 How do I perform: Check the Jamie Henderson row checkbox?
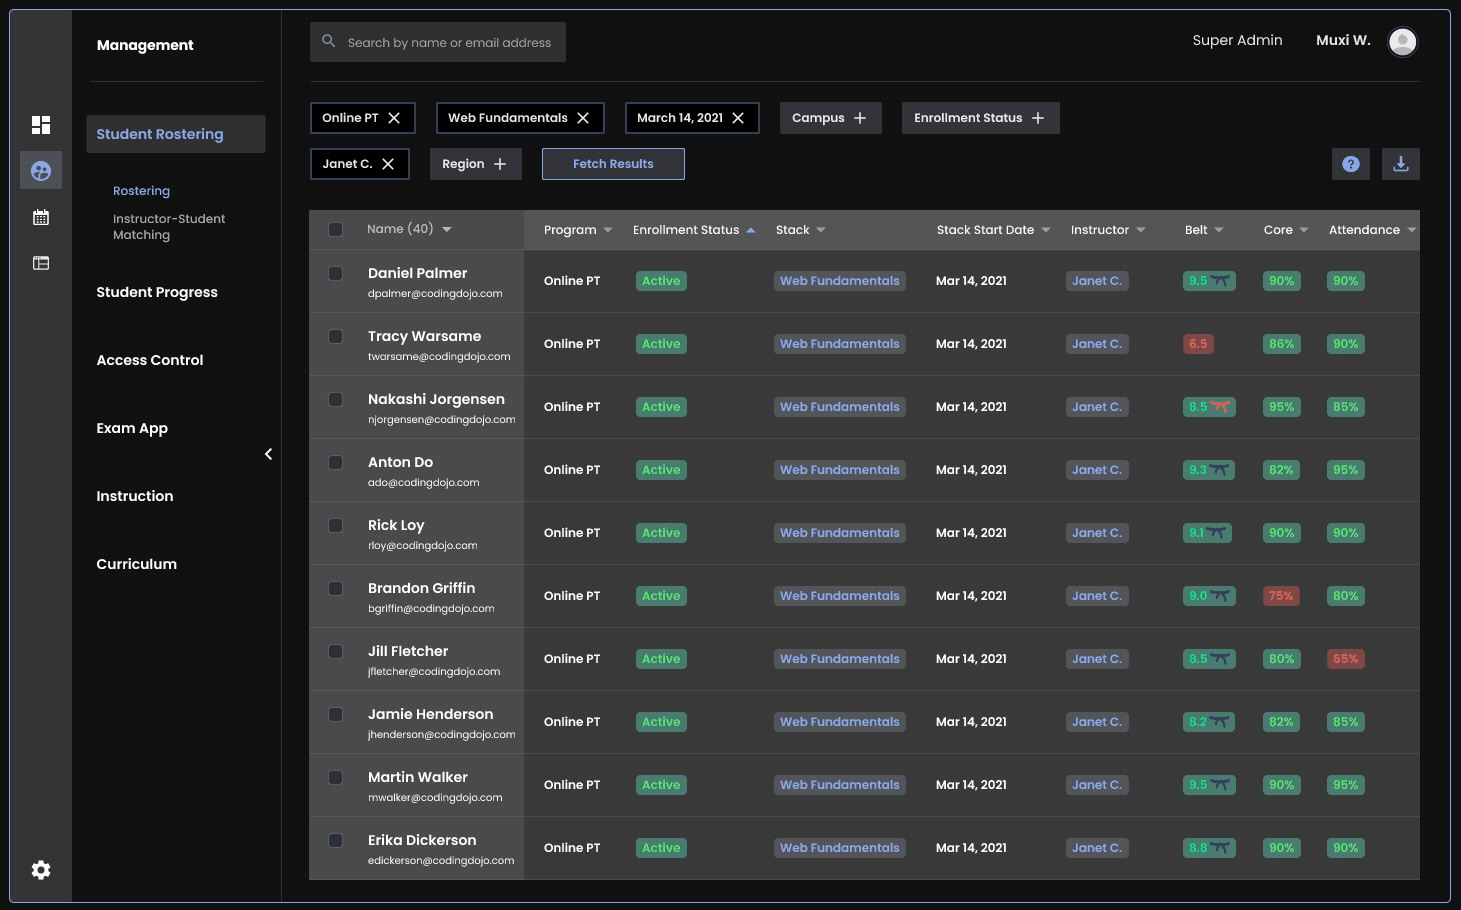point(336,714)
